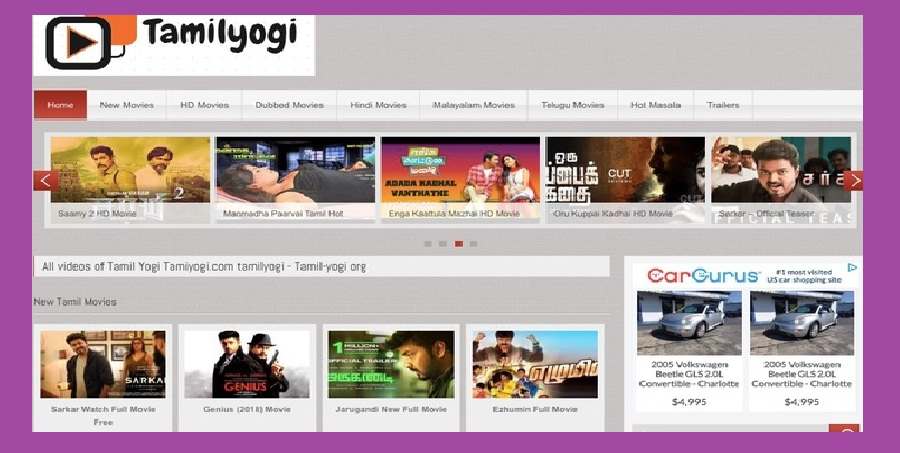Select the active red pagination dot
The width and height of the screenshot is (900, 453).
(459, 244)
